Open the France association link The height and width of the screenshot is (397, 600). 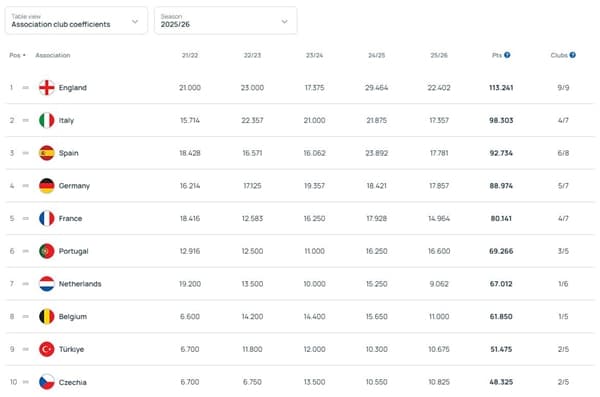tap(70, 219)
